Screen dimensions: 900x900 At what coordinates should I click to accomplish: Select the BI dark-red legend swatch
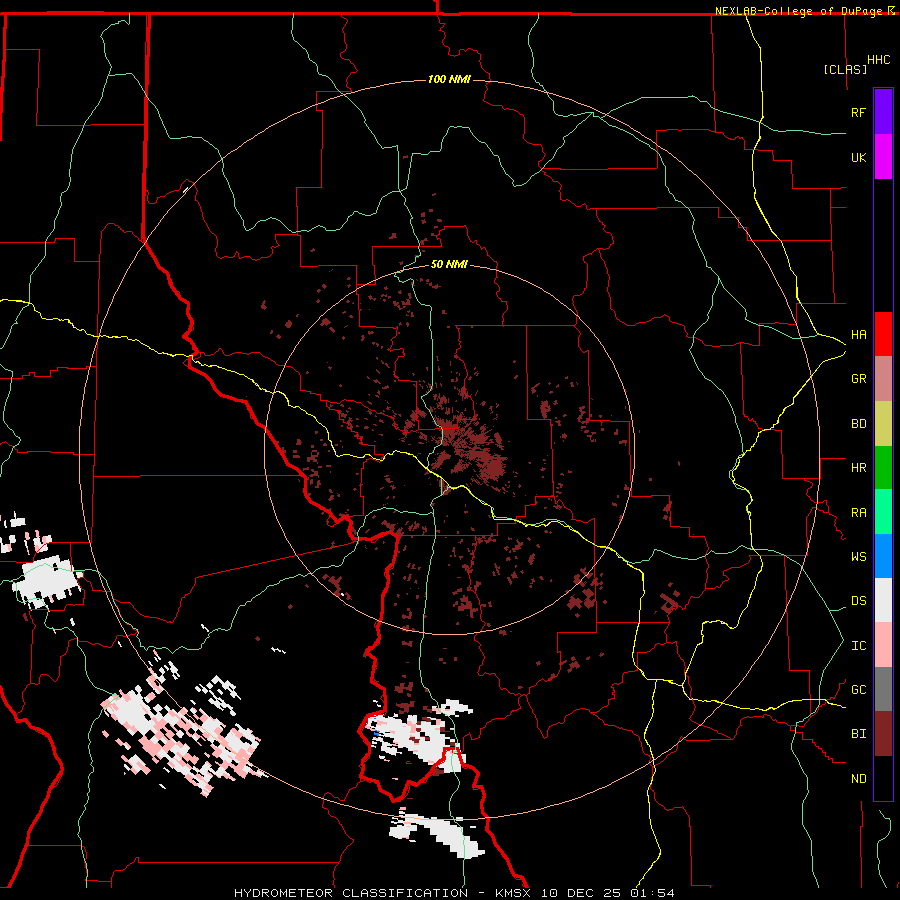click(x=883, y=734)
